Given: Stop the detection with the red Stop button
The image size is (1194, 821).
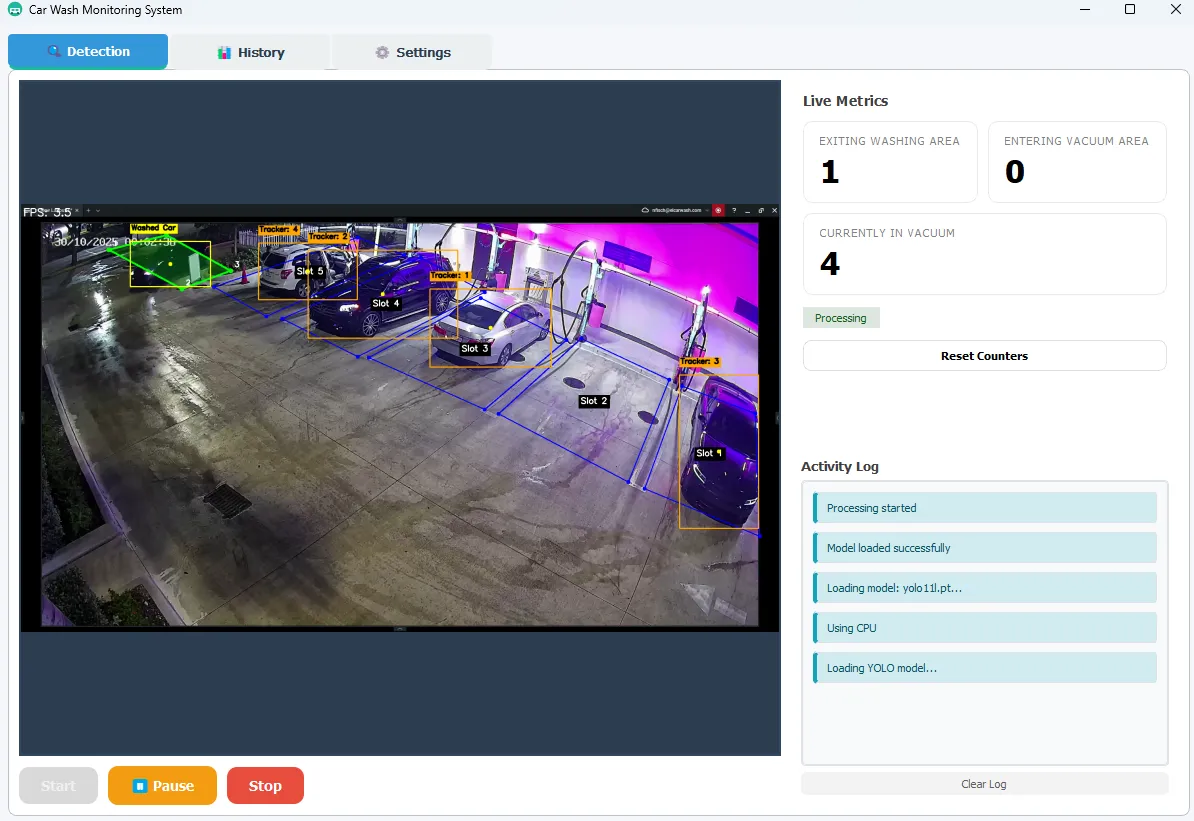Looking at the screenshot, I should click(x=265, y=785).
